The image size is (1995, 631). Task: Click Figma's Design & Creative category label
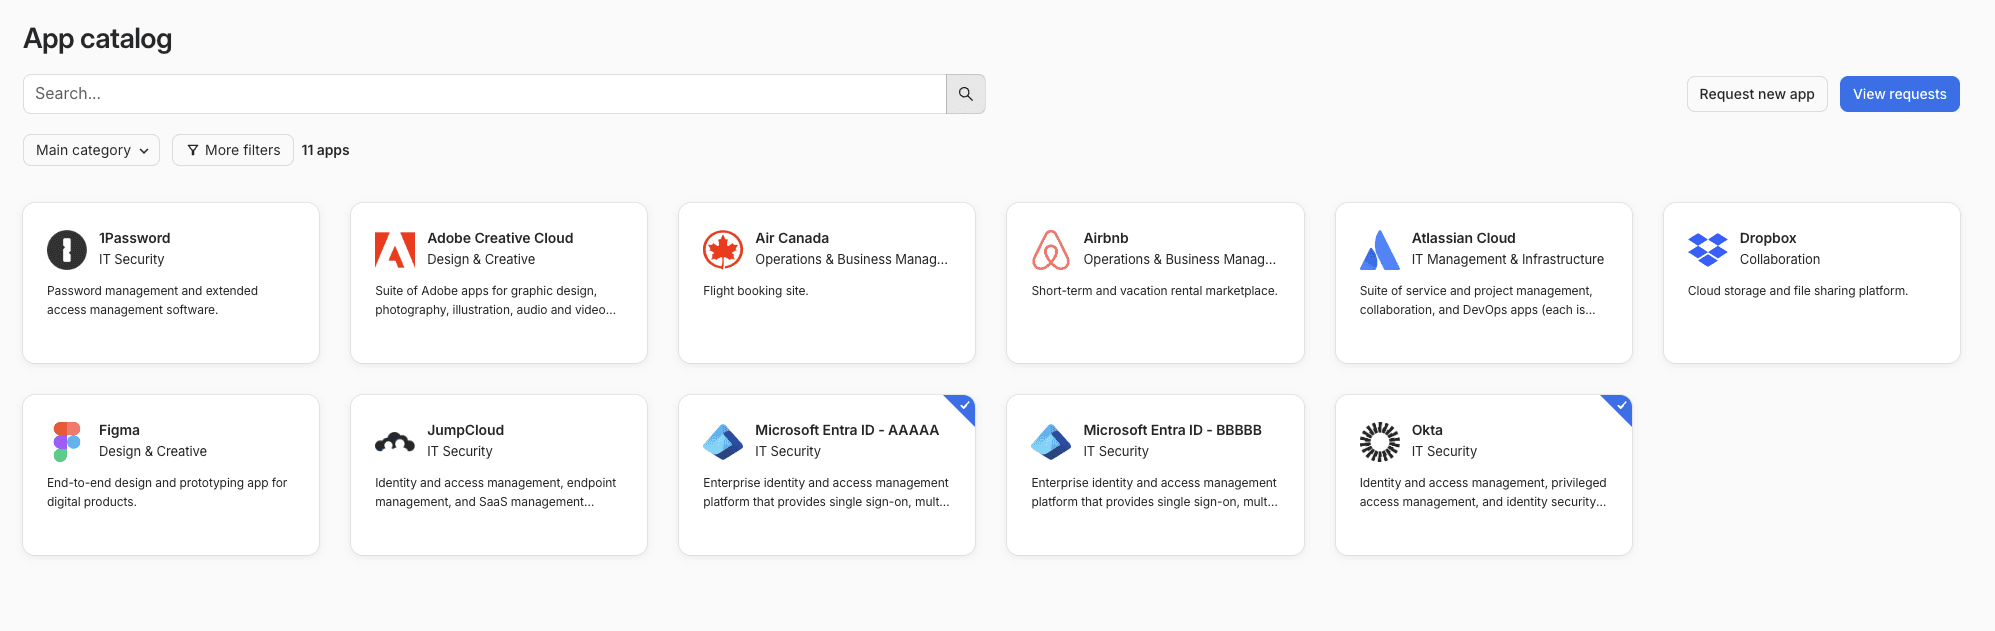(153, 451)
